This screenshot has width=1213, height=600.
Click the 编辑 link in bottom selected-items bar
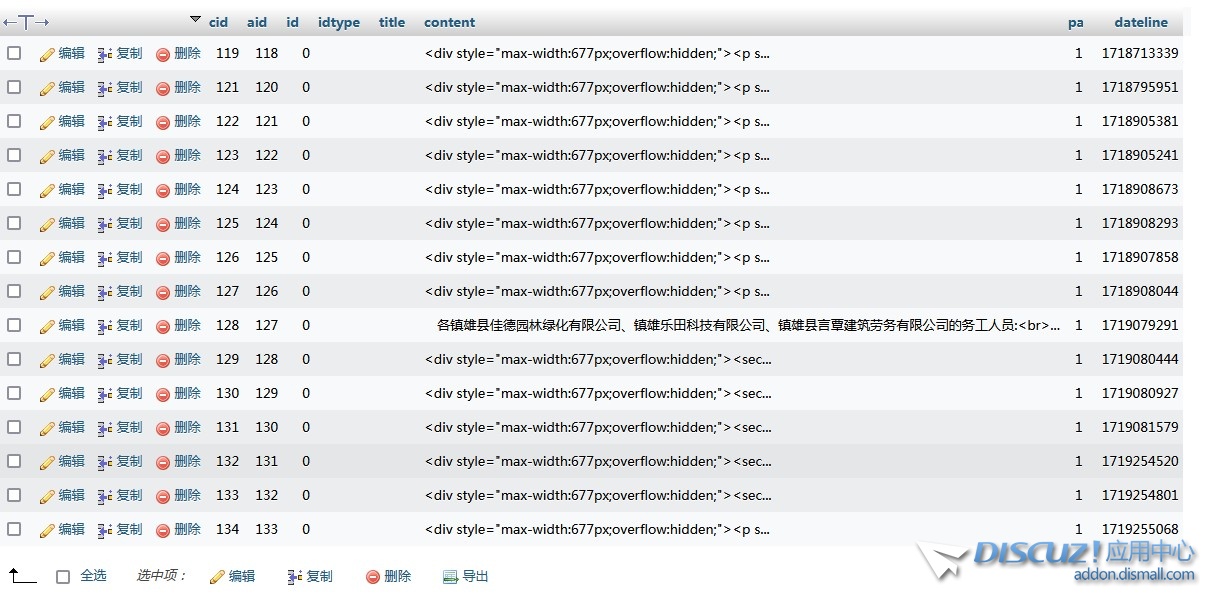coord(241,576)
